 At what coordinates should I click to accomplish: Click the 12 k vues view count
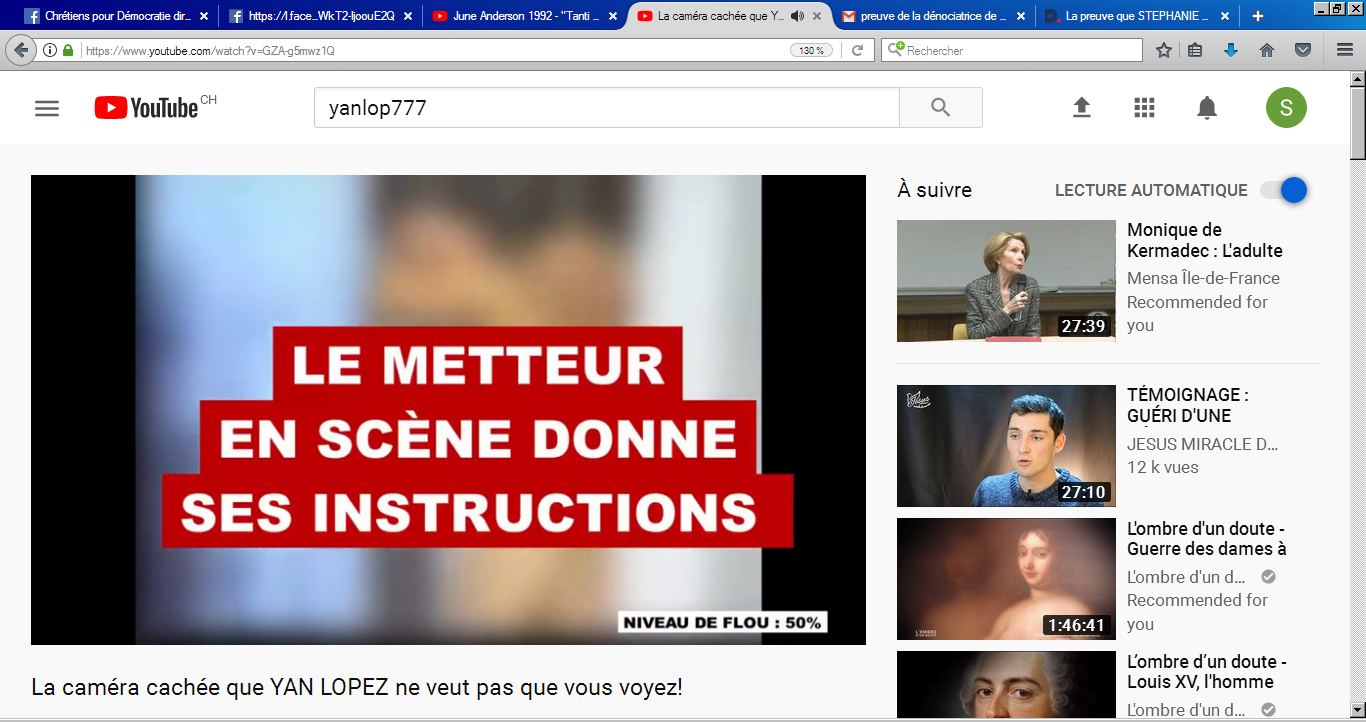click(x=1163, y=467)
